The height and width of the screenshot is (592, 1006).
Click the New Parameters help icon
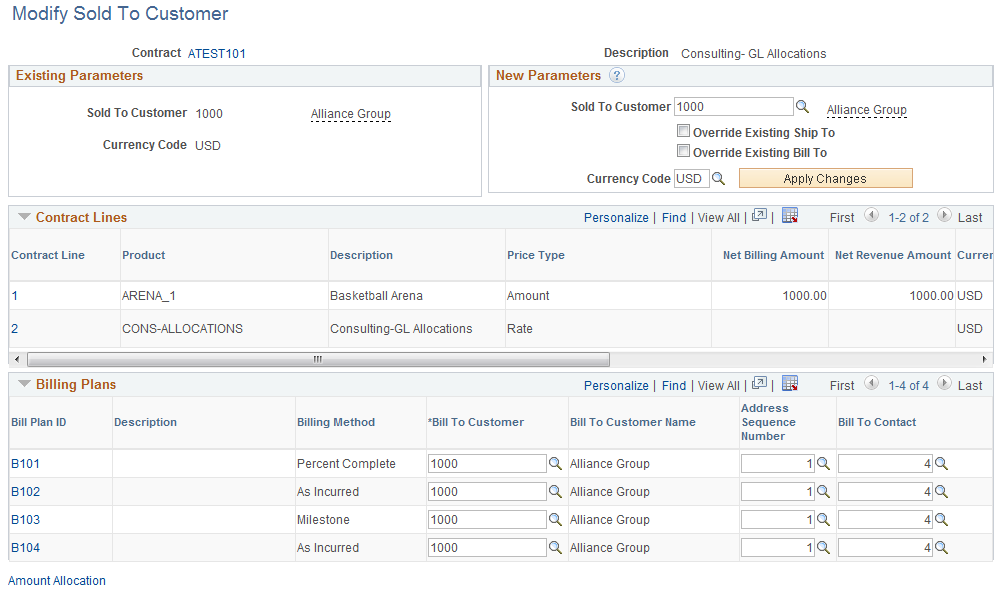point(617,76)
